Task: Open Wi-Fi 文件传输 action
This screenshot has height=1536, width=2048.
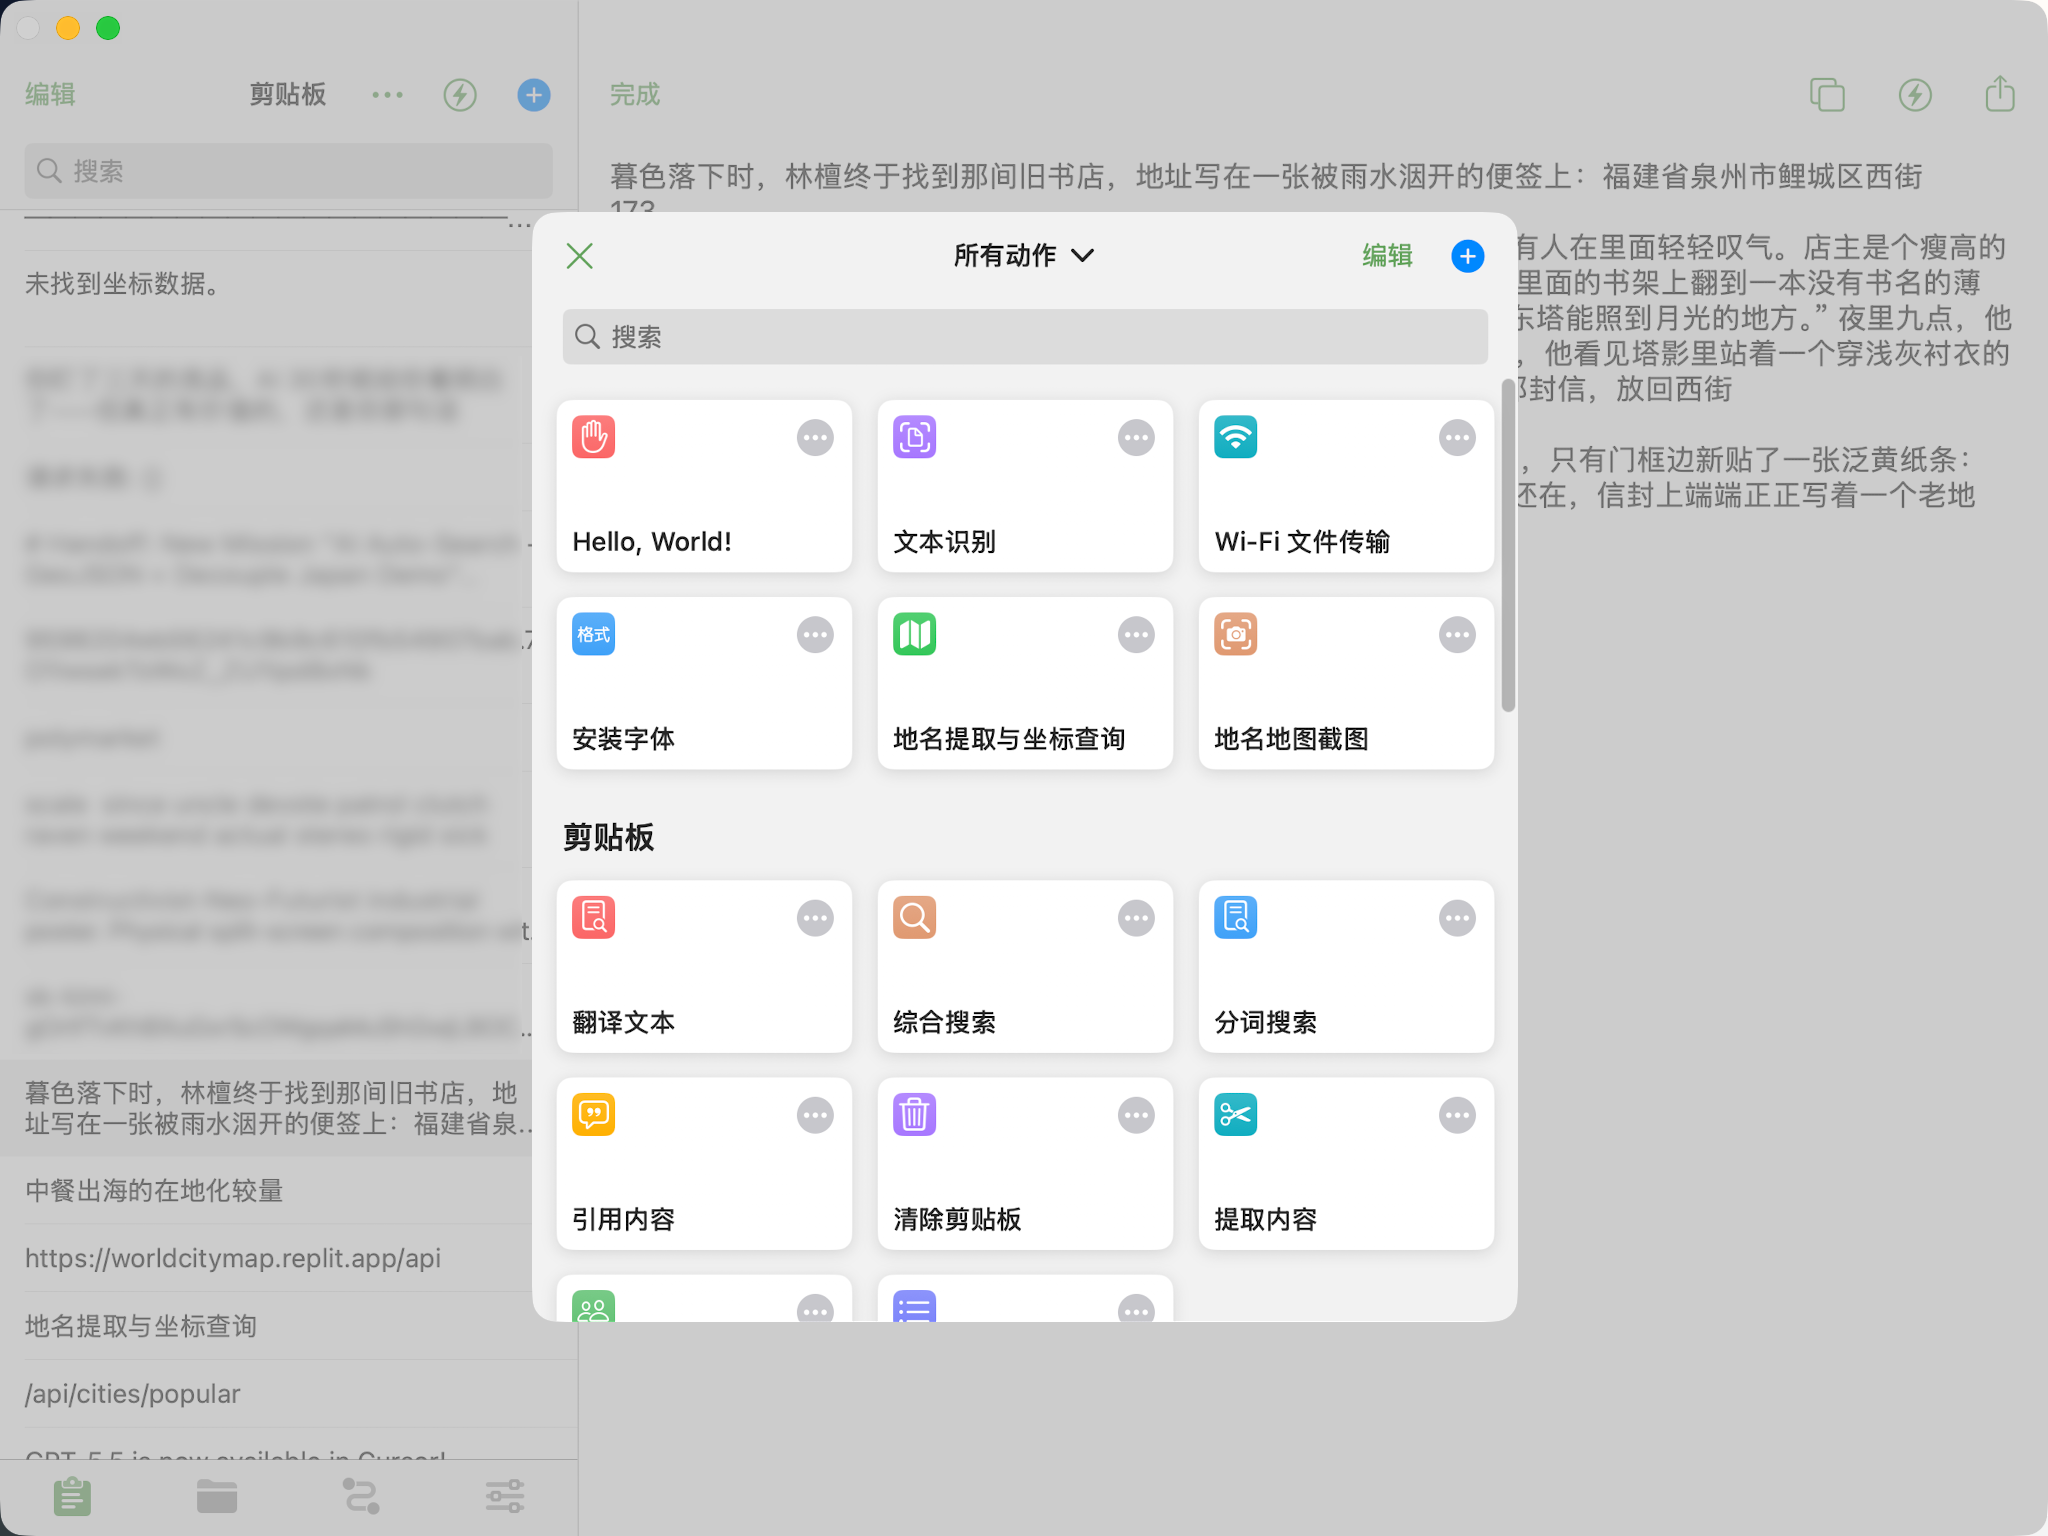Action: tap(1345, 487)
